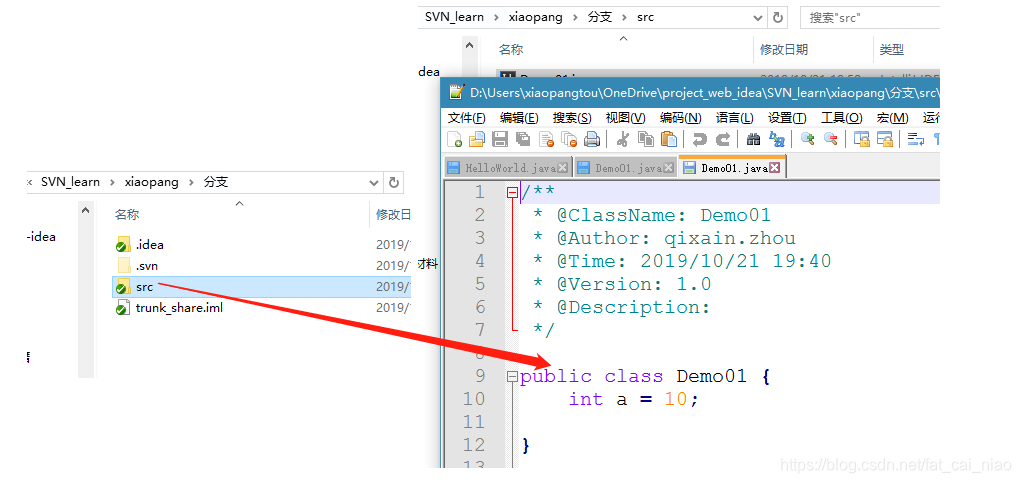Click the Synchronize vertical scrolling lock icon

tap(861, 139)
